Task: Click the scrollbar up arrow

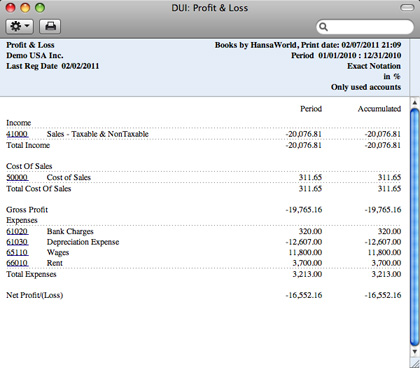Action: [x=415, y=102]
